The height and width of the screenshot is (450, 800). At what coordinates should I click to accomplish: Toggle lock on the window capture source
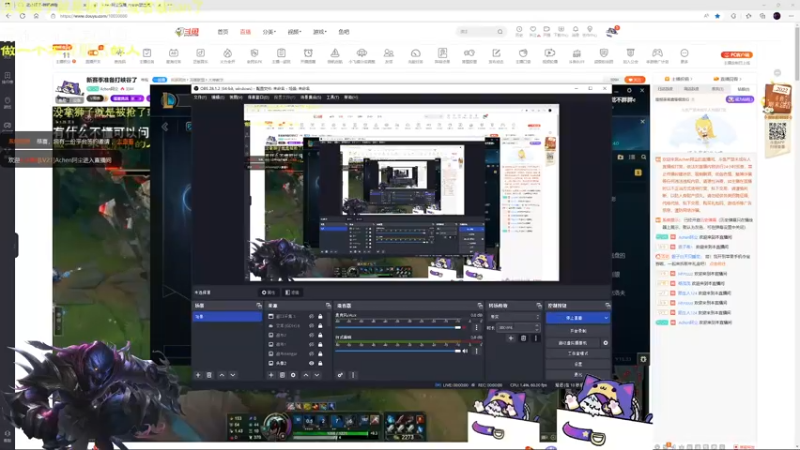(320, 317)
